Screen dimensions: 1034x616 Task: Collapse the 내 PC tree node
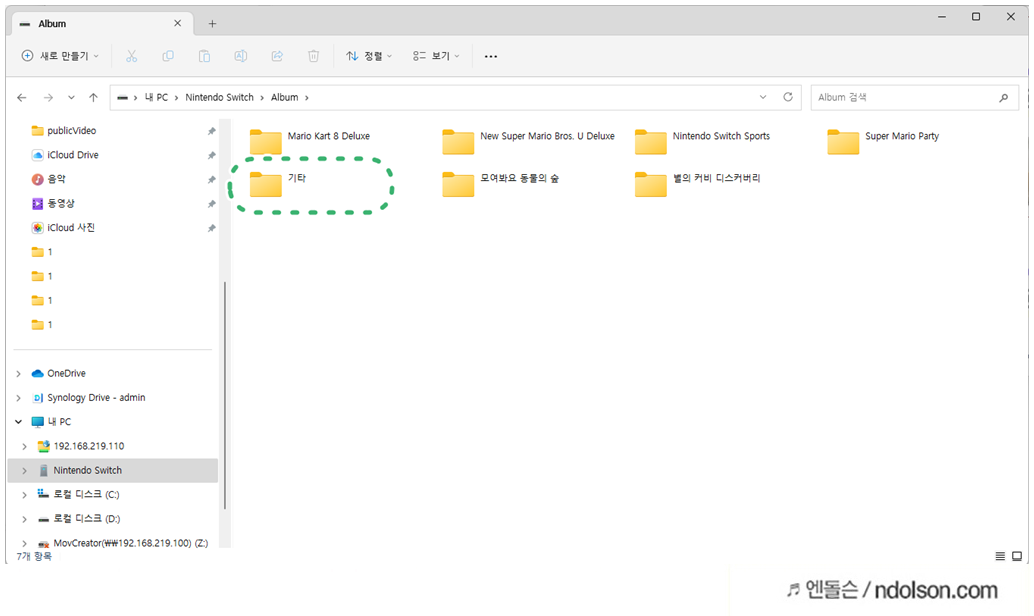[18, 421]
